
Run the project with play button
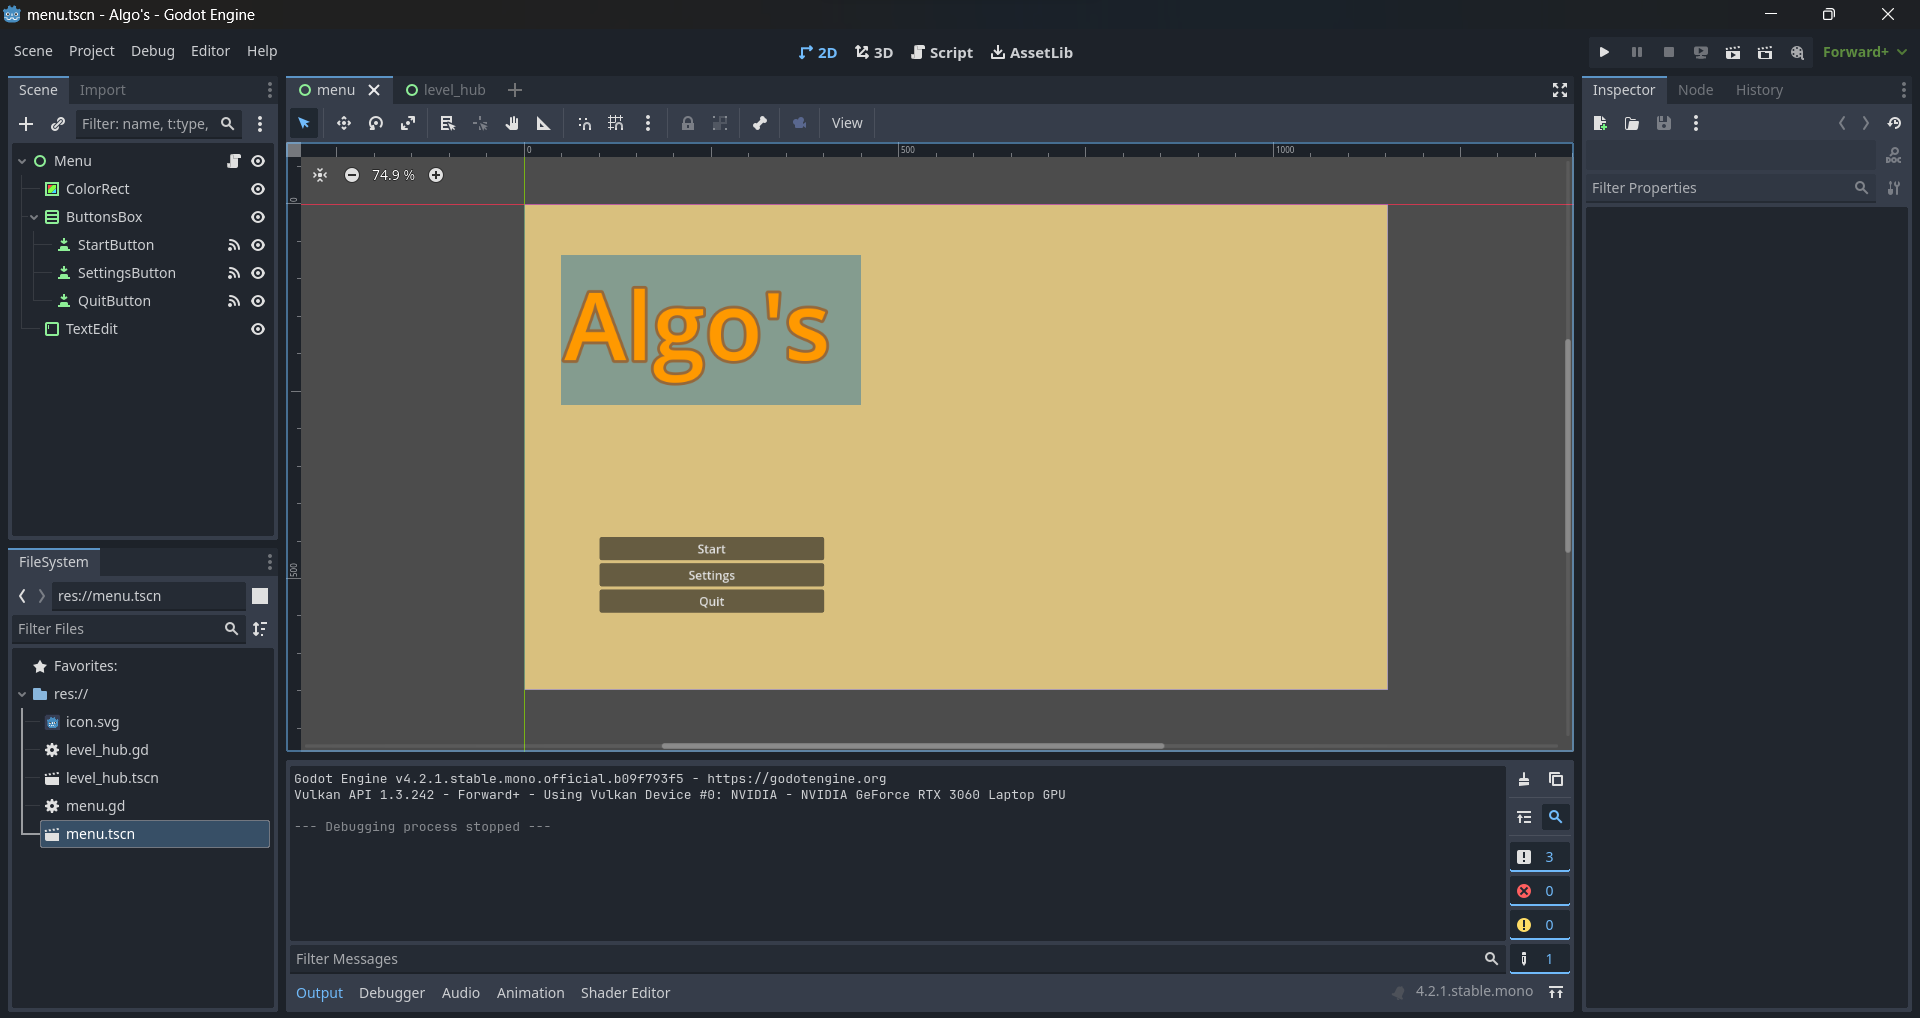[1604, 52]
